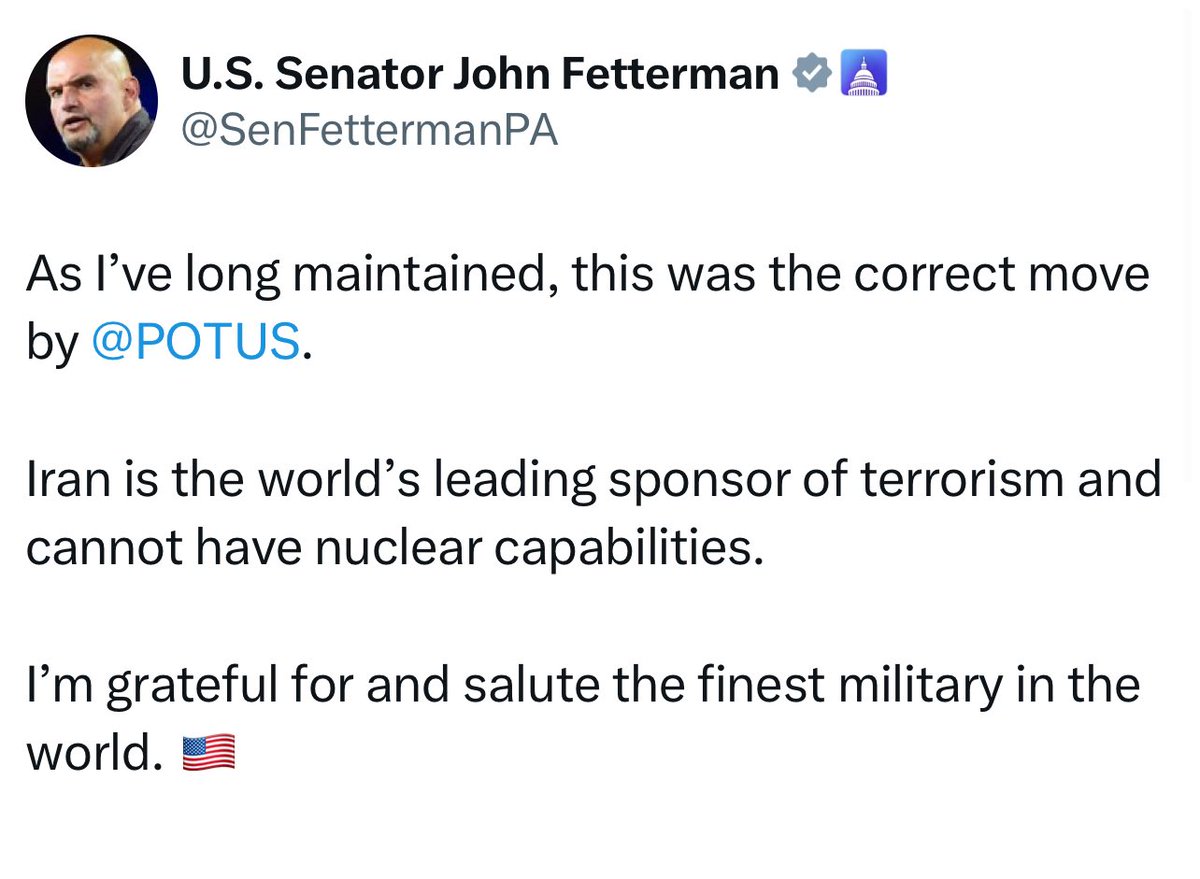Click the Capitol building government affiliation badge
Image resolution: width=1200 pixels, height=879 pixels.
(861, 74)
